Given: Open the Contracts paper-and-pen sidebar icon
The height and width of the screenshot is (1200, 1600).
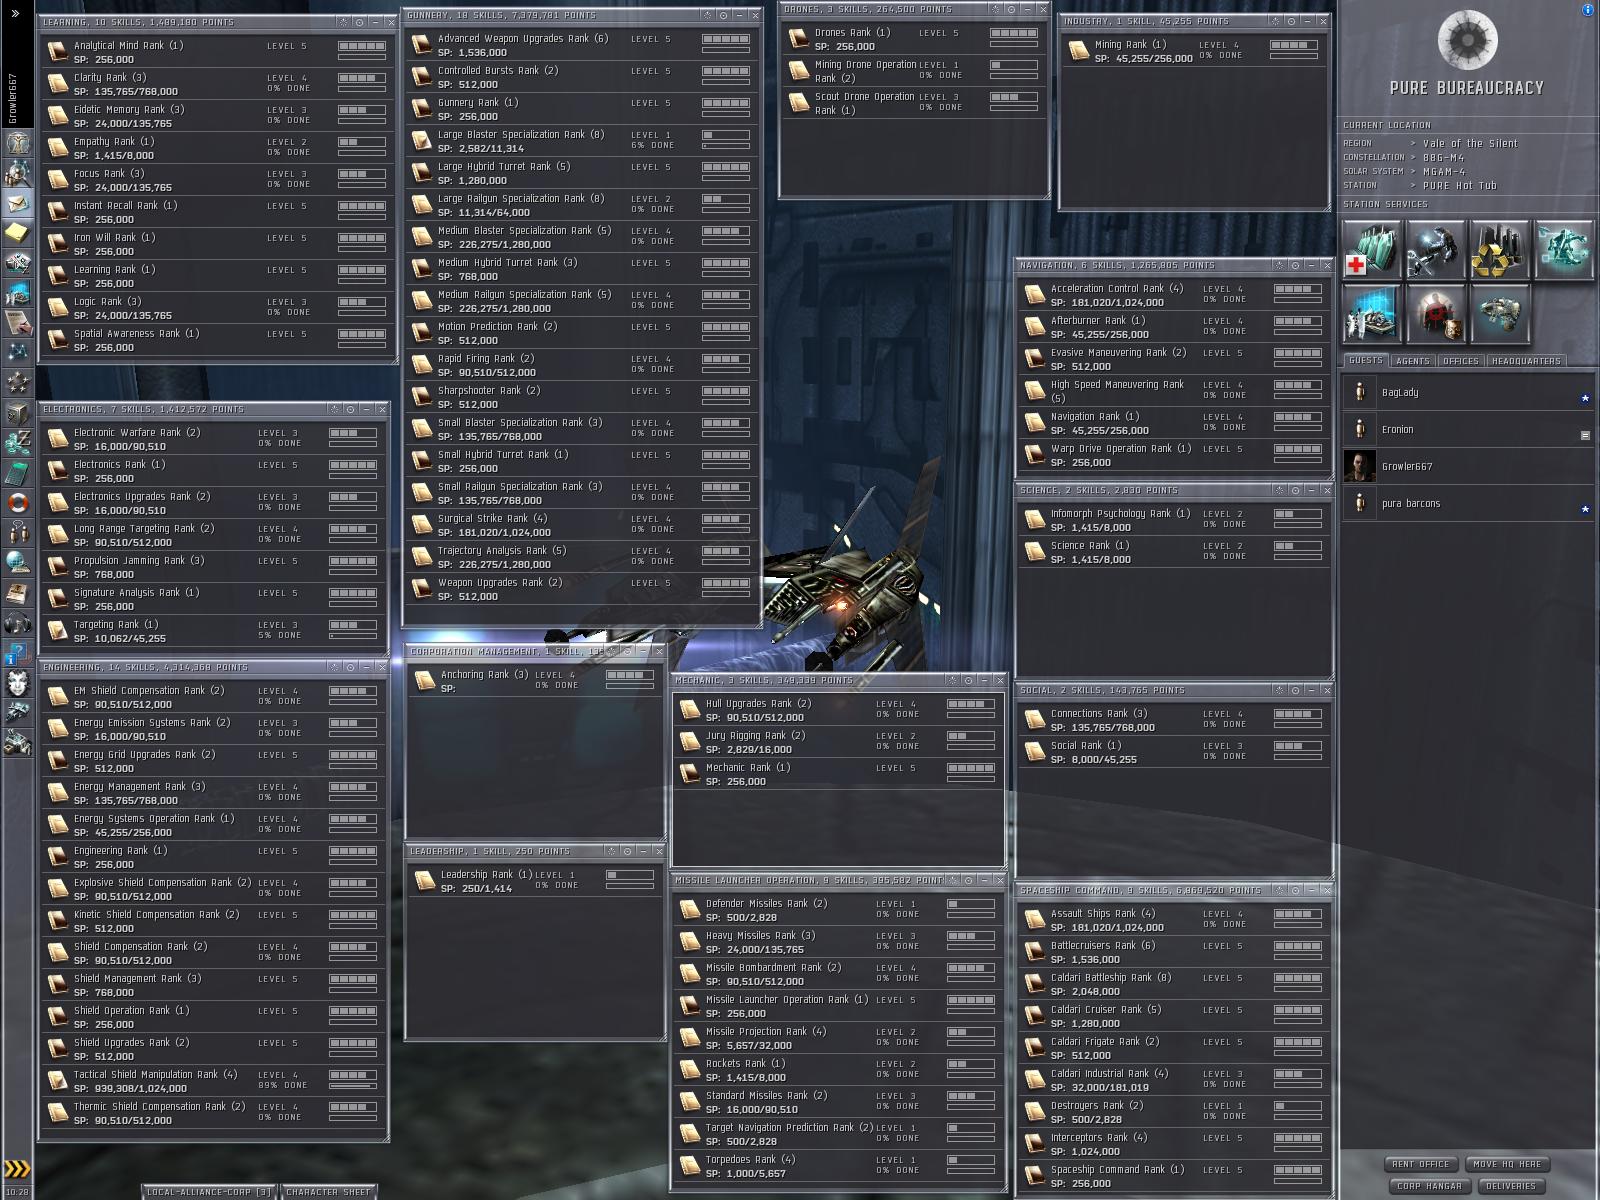Looking at the screenshot, I should click(x=18, y=322).
